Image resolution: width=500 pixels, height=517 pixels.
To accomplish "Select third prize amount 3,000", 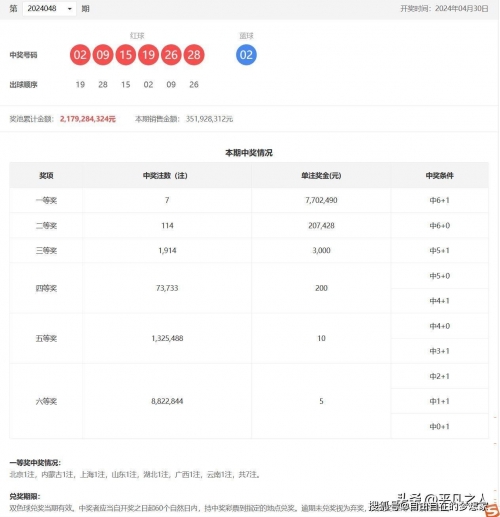I will point(321,251).
